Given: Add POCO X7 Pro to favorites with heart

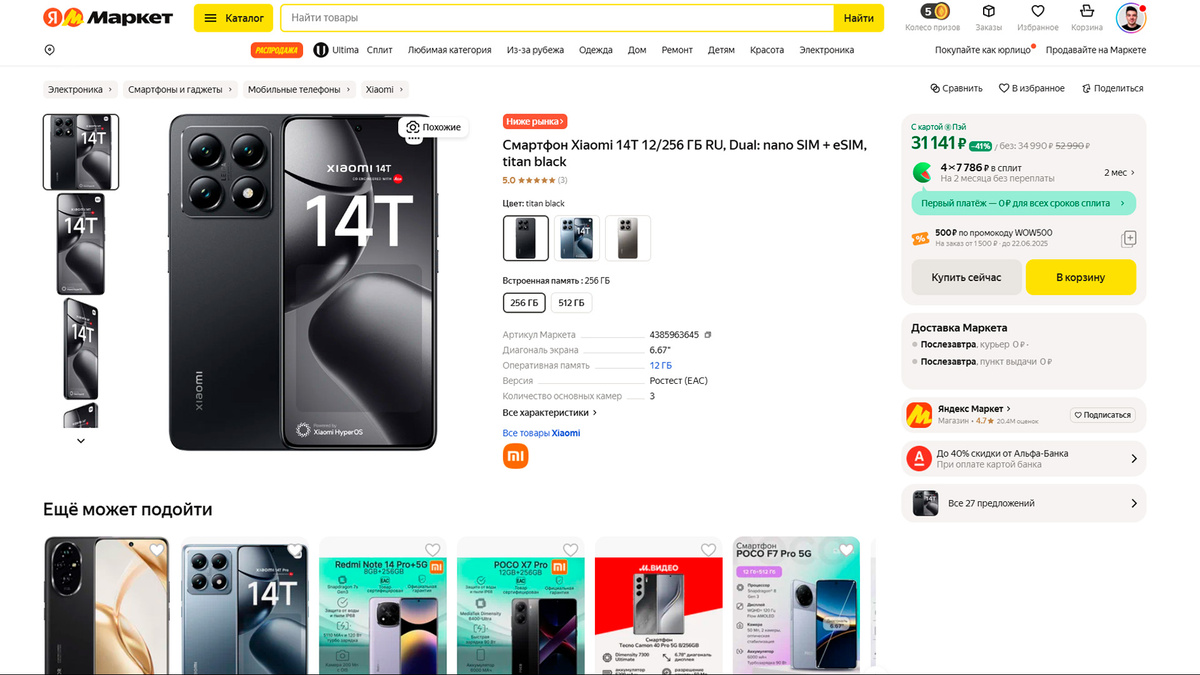Looking at the screenshot, I should (x=570, y=549).
